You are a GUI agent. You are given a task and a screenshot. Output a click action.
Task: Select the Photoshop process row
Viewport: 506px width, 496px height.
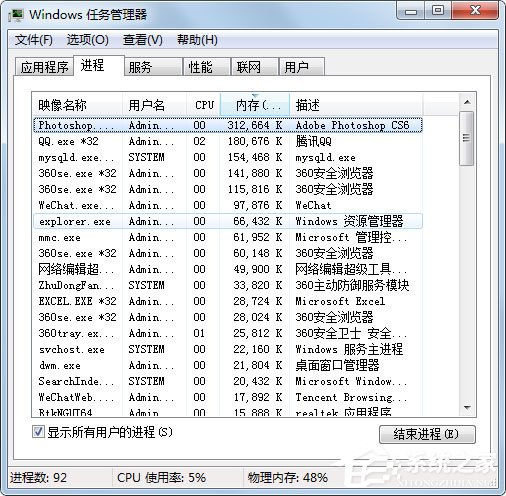[x=228, y=125]
